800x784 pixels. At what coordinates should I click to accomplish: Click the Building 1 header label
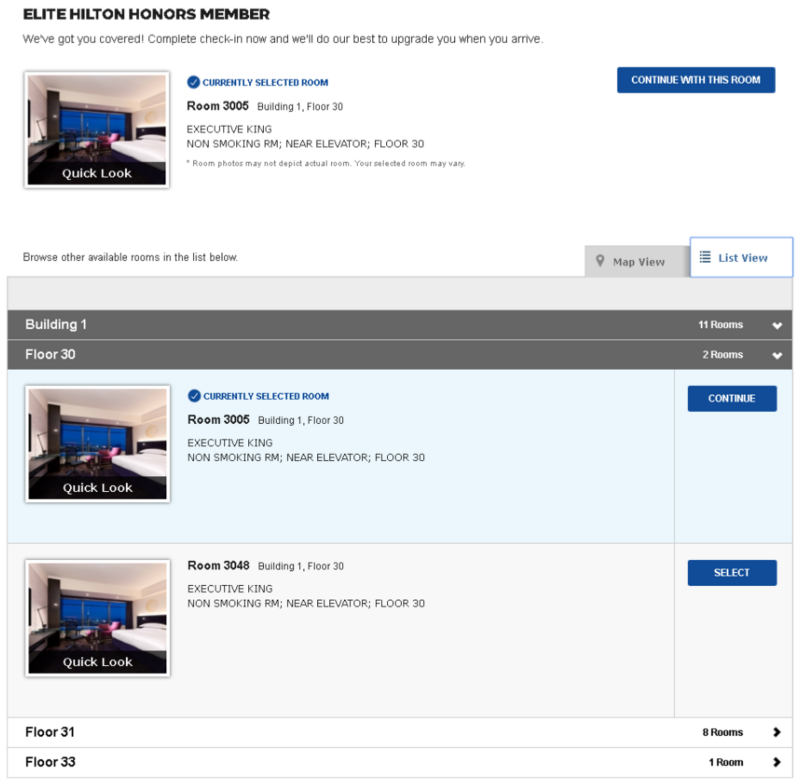[x=56, y=324]
